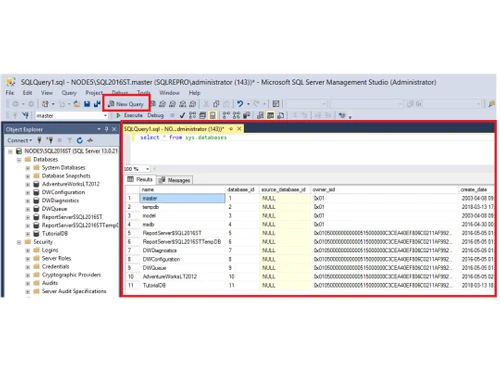The image size is (500, 375).
Task: Open the Edit menu
Action: pyautogui.click(x=27, y=93)
